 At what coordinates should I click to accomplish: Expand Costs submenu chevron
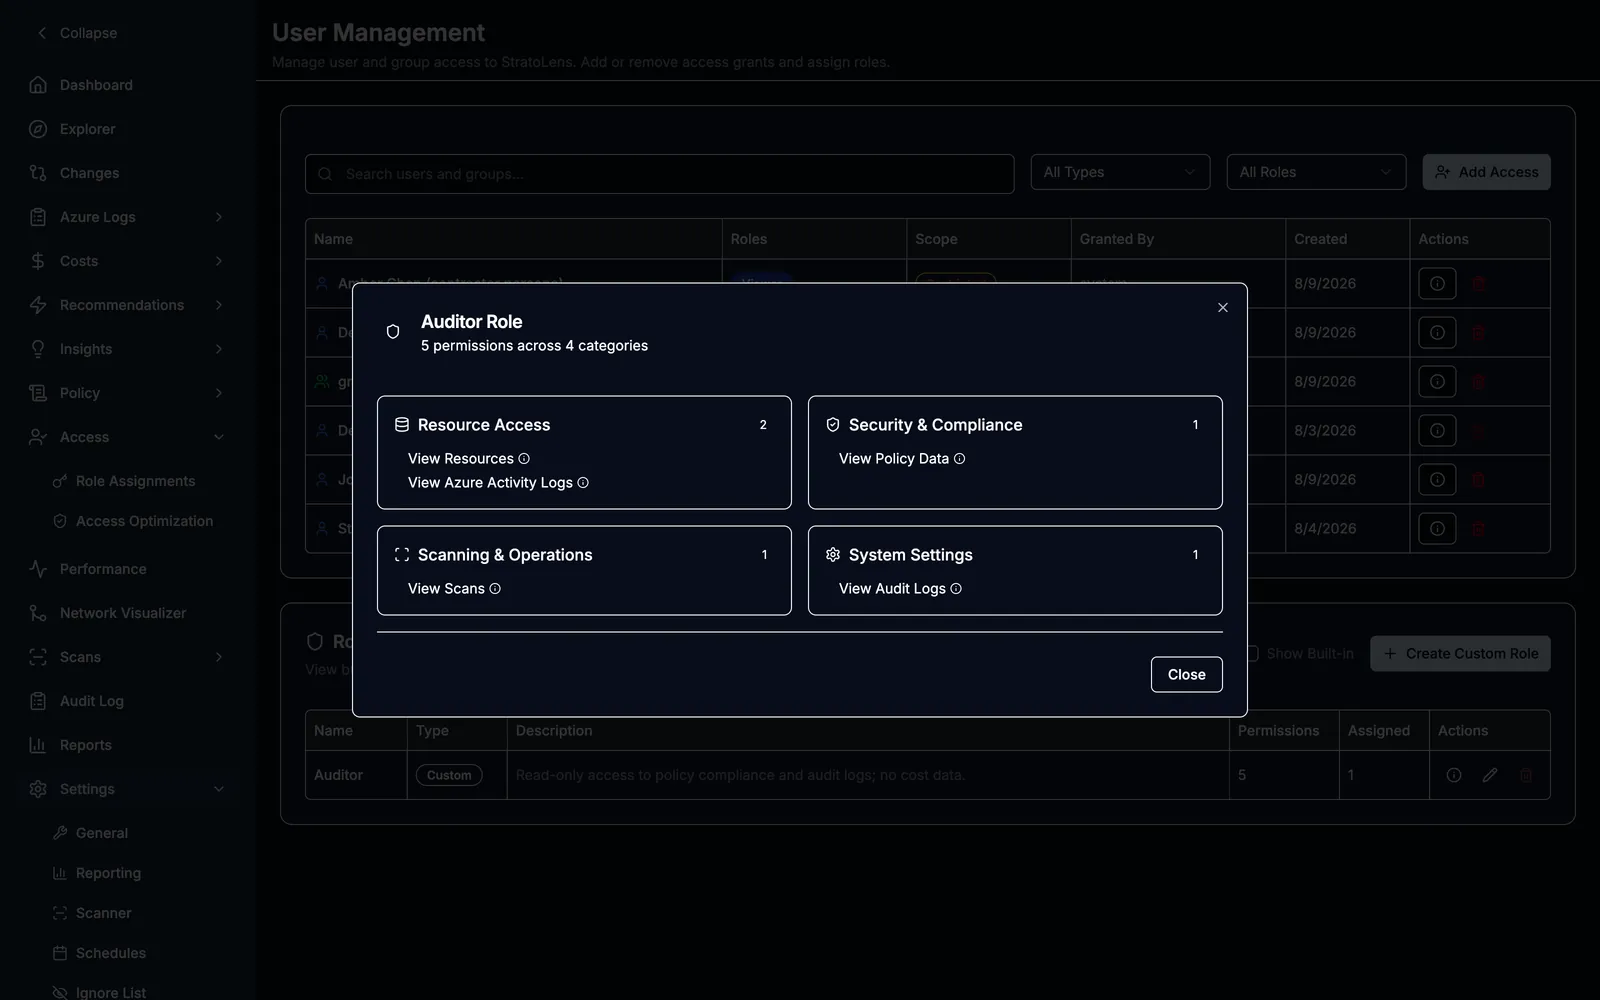219,261
